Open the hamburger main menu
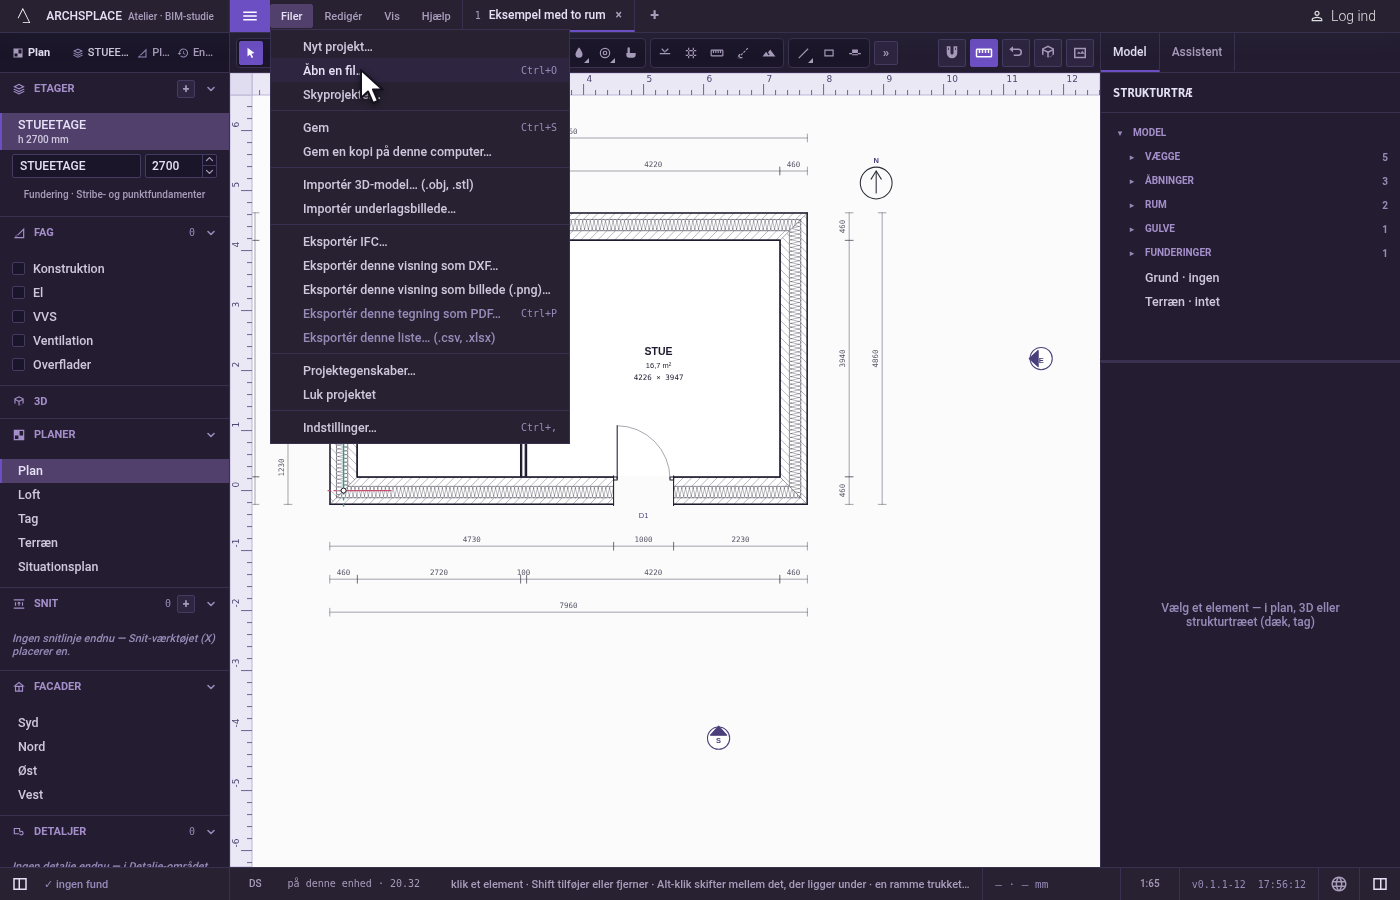1400x900 pixels. point(250,16)
